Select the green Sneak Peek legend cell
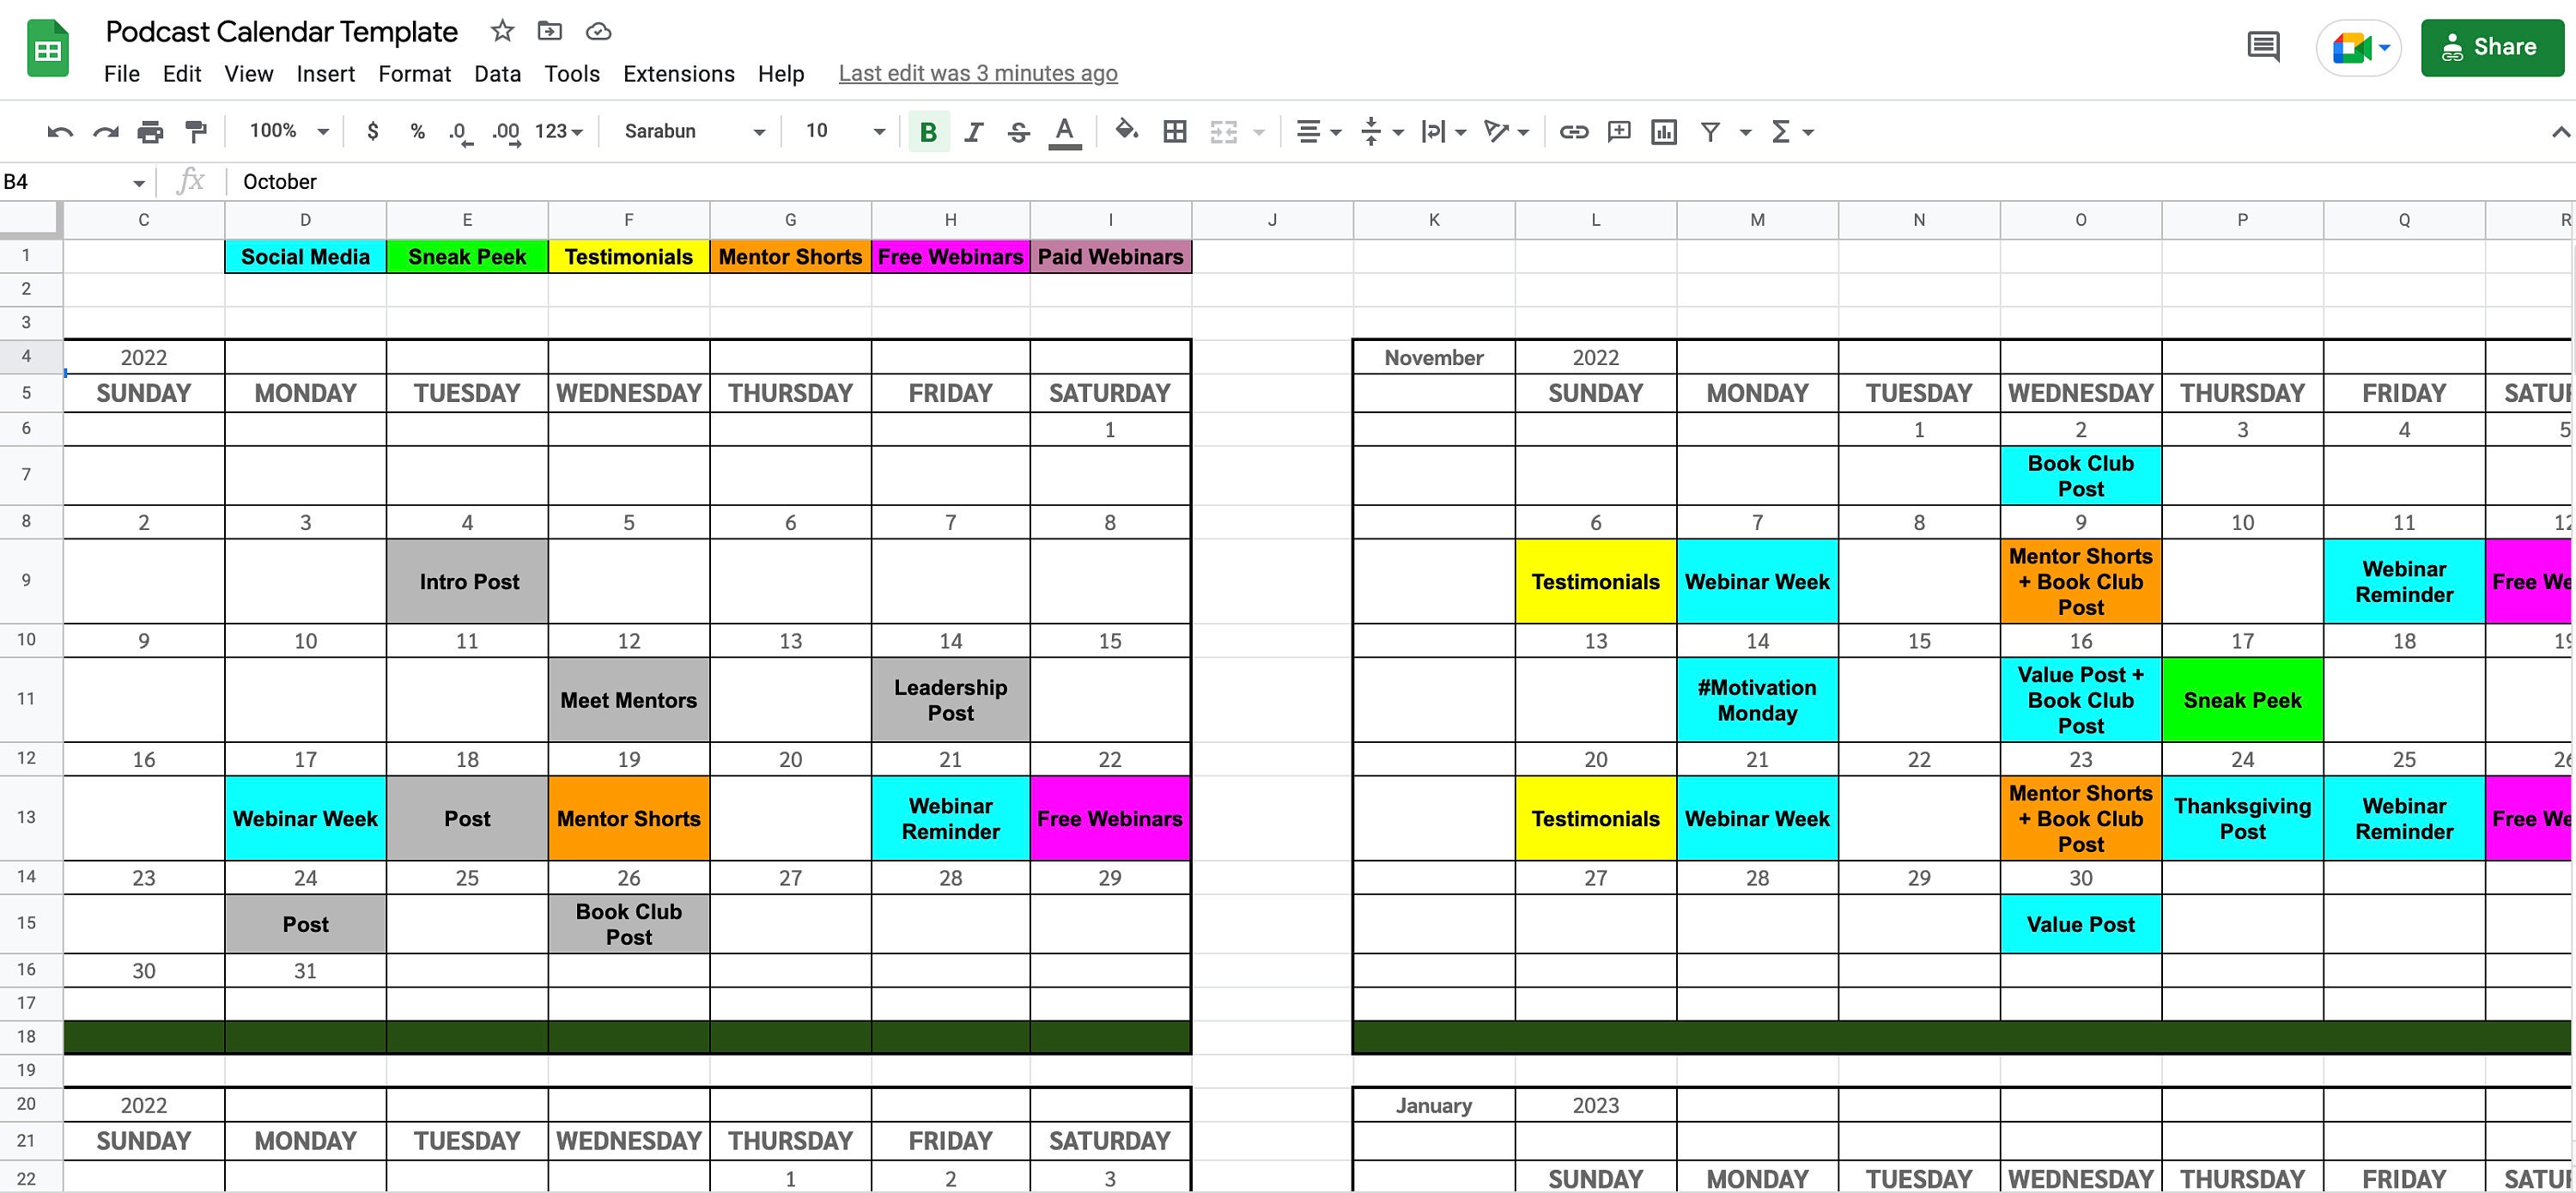This screenshot has width=2576, height=1193. click(x=467, y=256)
